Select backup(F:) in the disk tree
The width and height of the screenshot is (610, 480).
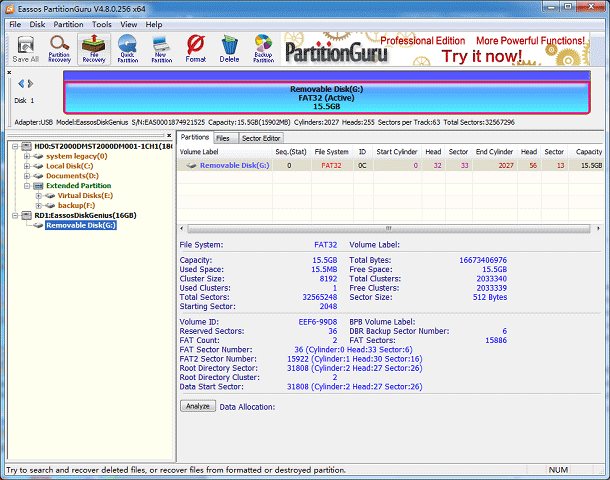(76, 205)
